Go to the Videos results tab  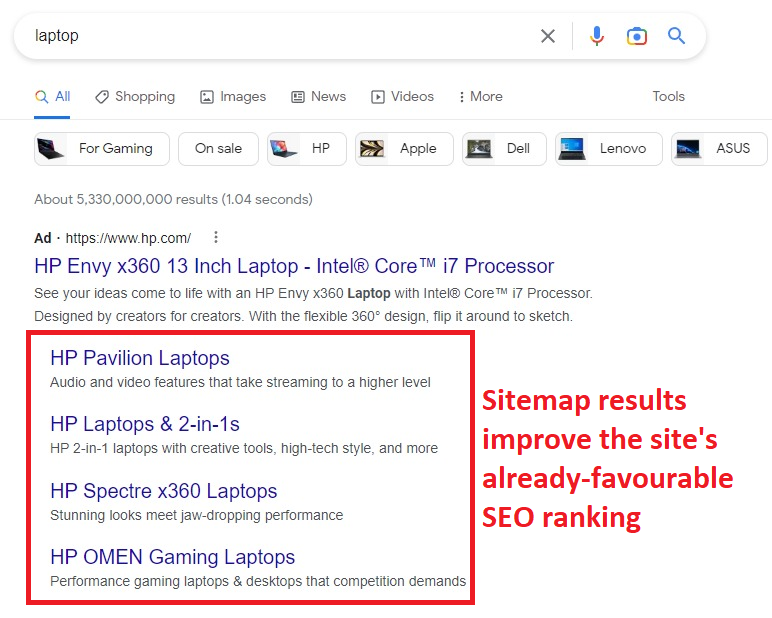402,97
